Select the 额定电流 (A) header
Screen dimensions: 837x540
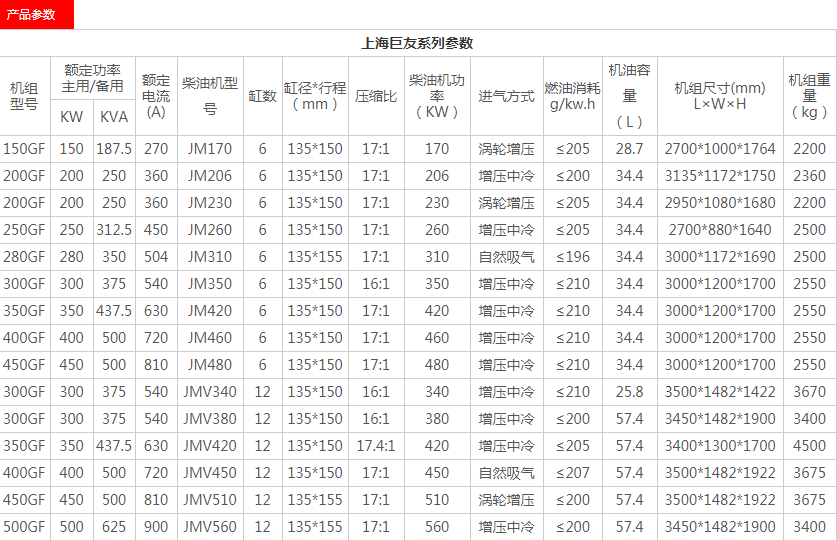tap(156, 96)
